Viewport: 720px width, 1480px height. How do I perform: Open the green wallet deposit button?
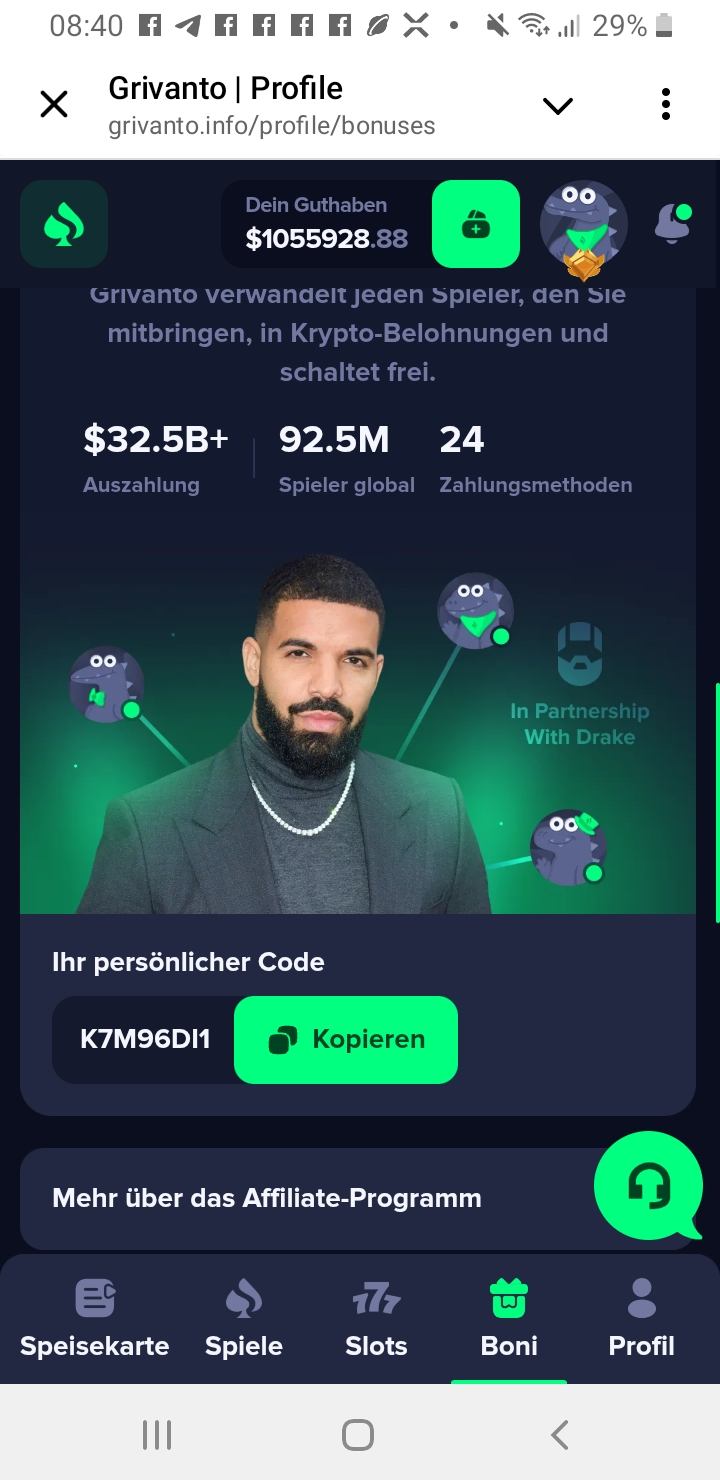point(476,224)
